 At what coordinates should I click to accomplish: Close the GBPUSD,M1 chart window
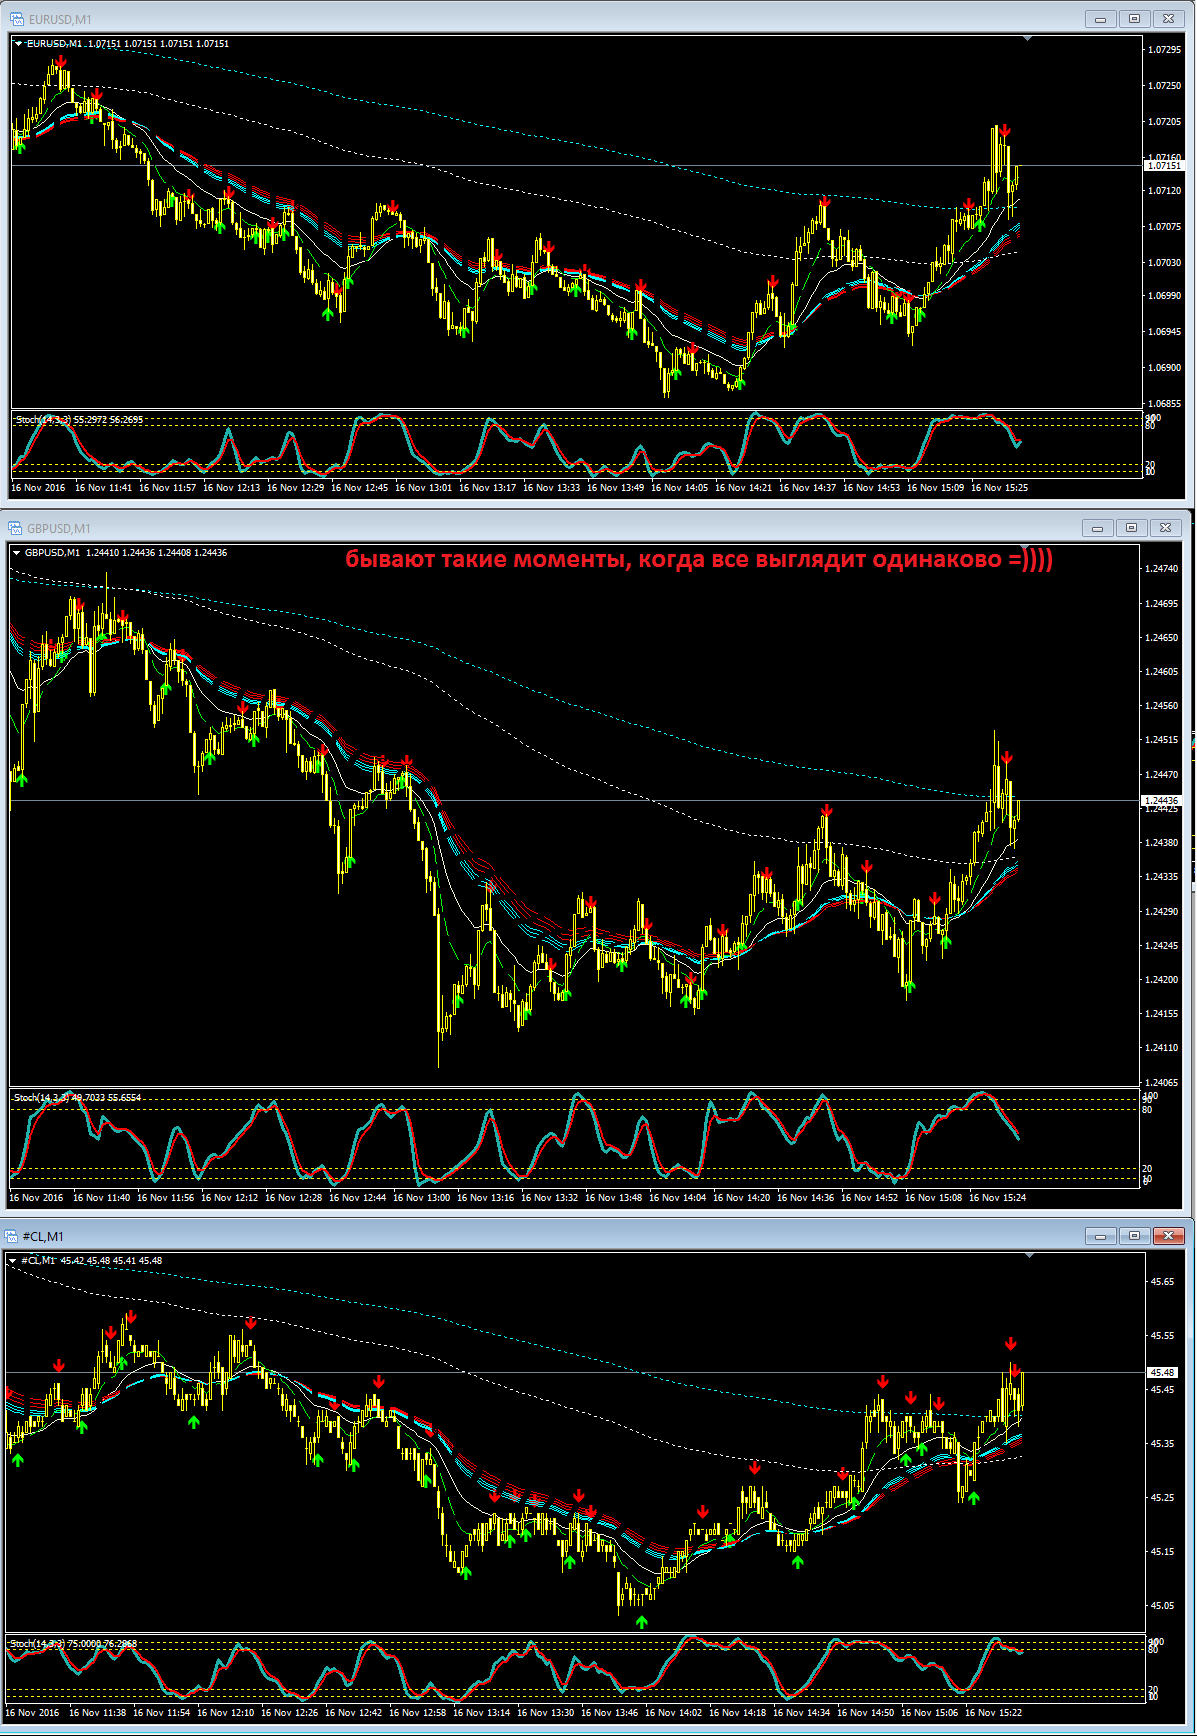(1165, 528)
